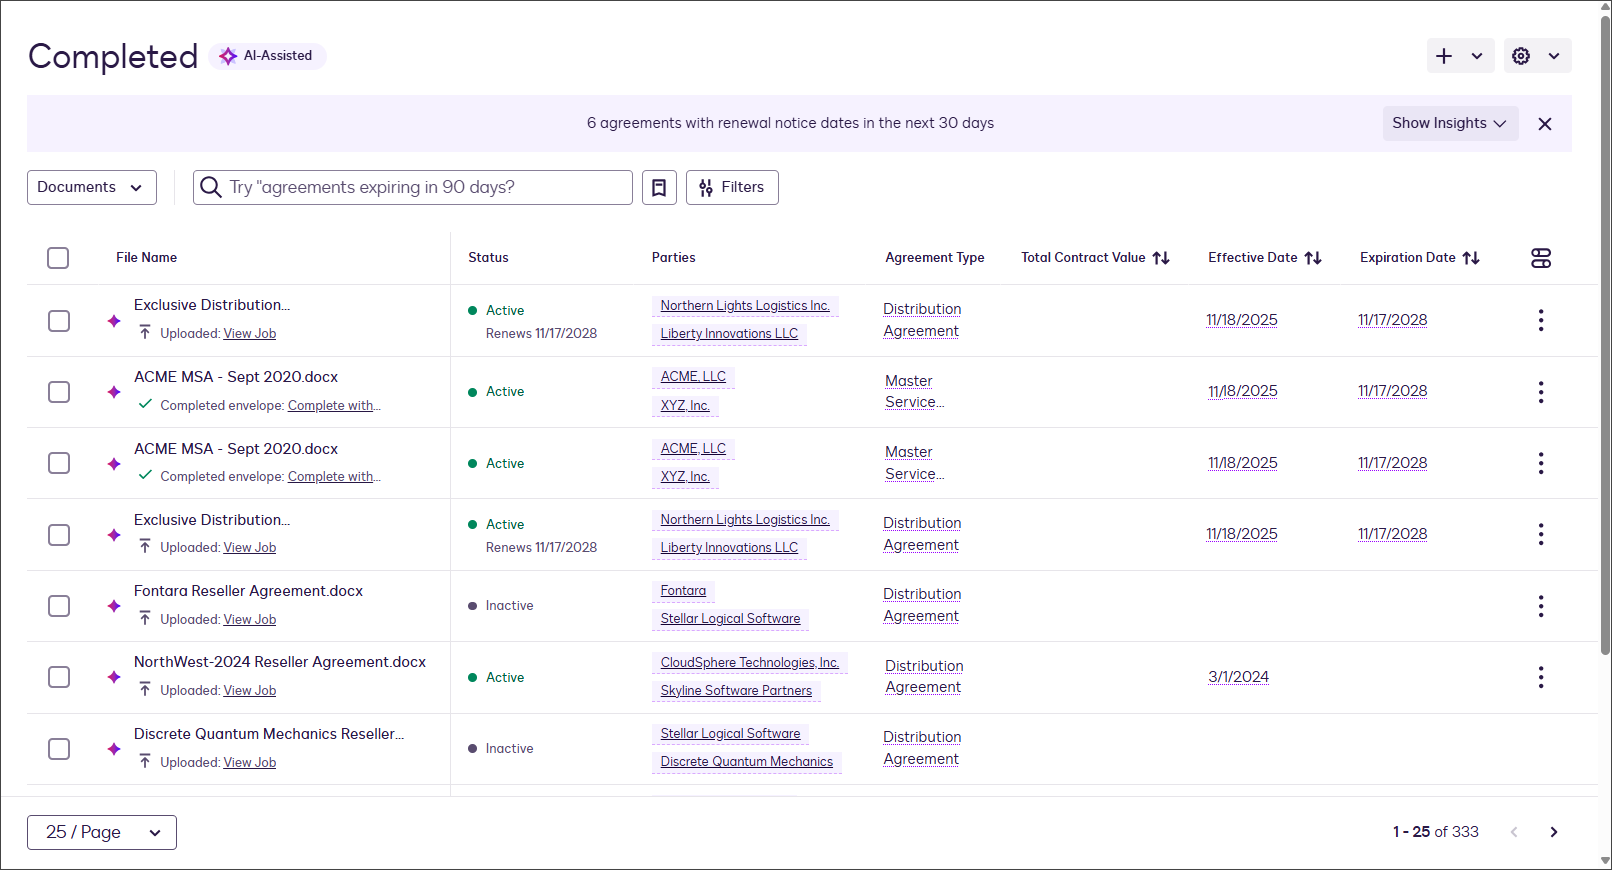1612x870 pixels.
Task: Click the Parties column header
Action: (x=674, y=258)
